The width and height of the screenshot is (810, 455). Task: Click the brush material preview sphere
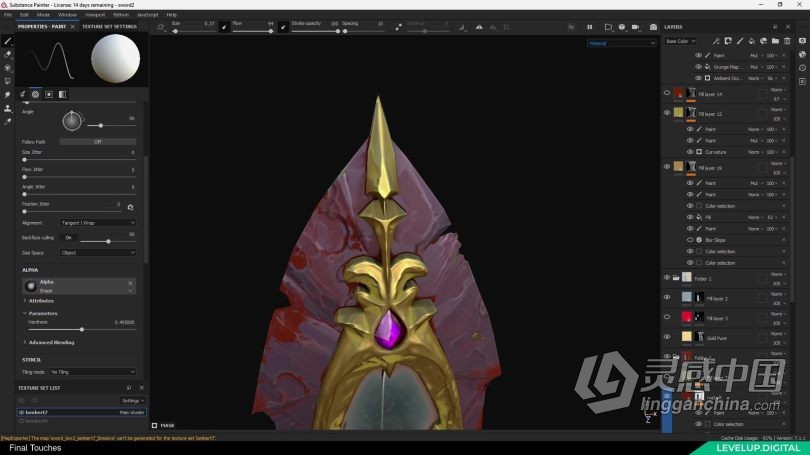point(115,58)
